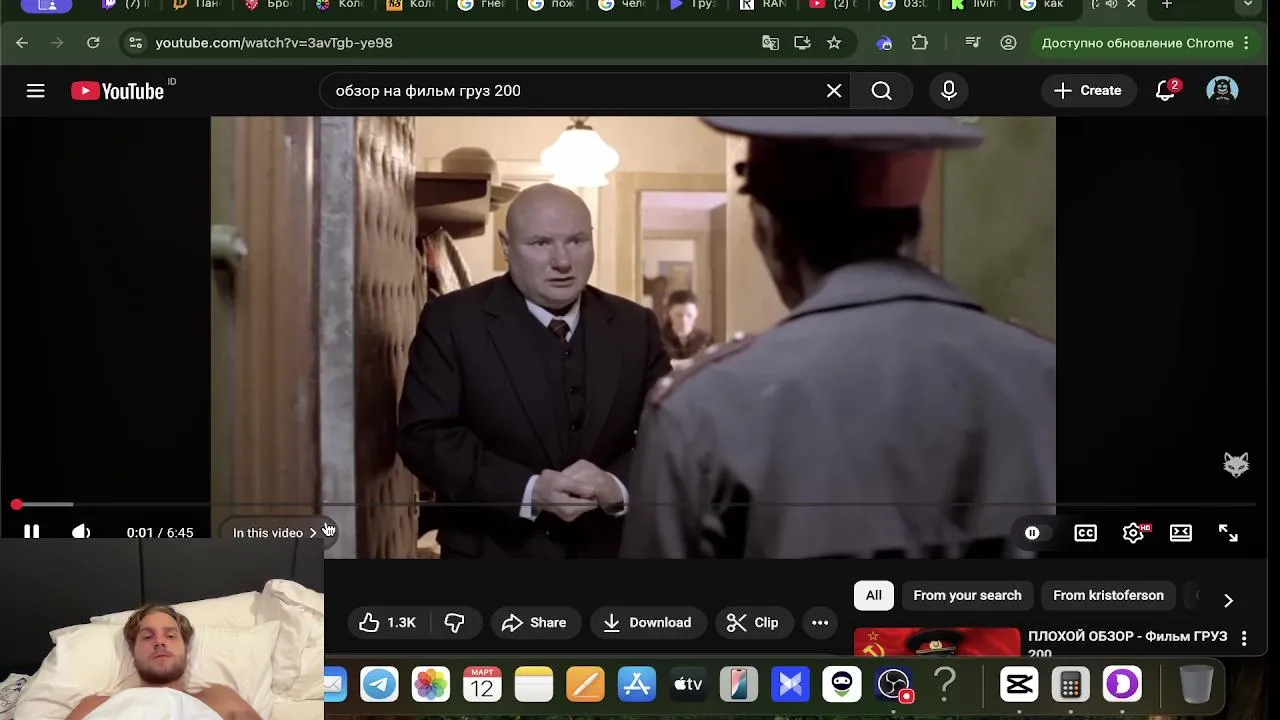Screen dimensions: 1280x720
Task: Install app icon in address bar
Action: pos(802,43)
